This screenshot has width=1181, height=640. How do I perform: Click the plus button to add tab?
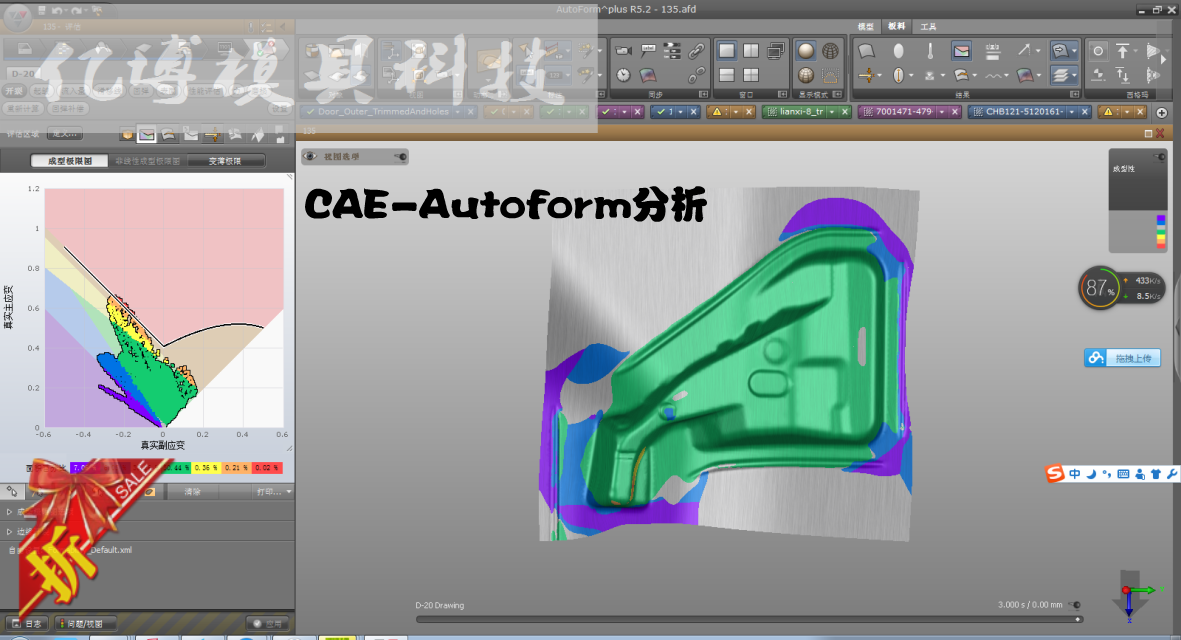click(1161, 111)
